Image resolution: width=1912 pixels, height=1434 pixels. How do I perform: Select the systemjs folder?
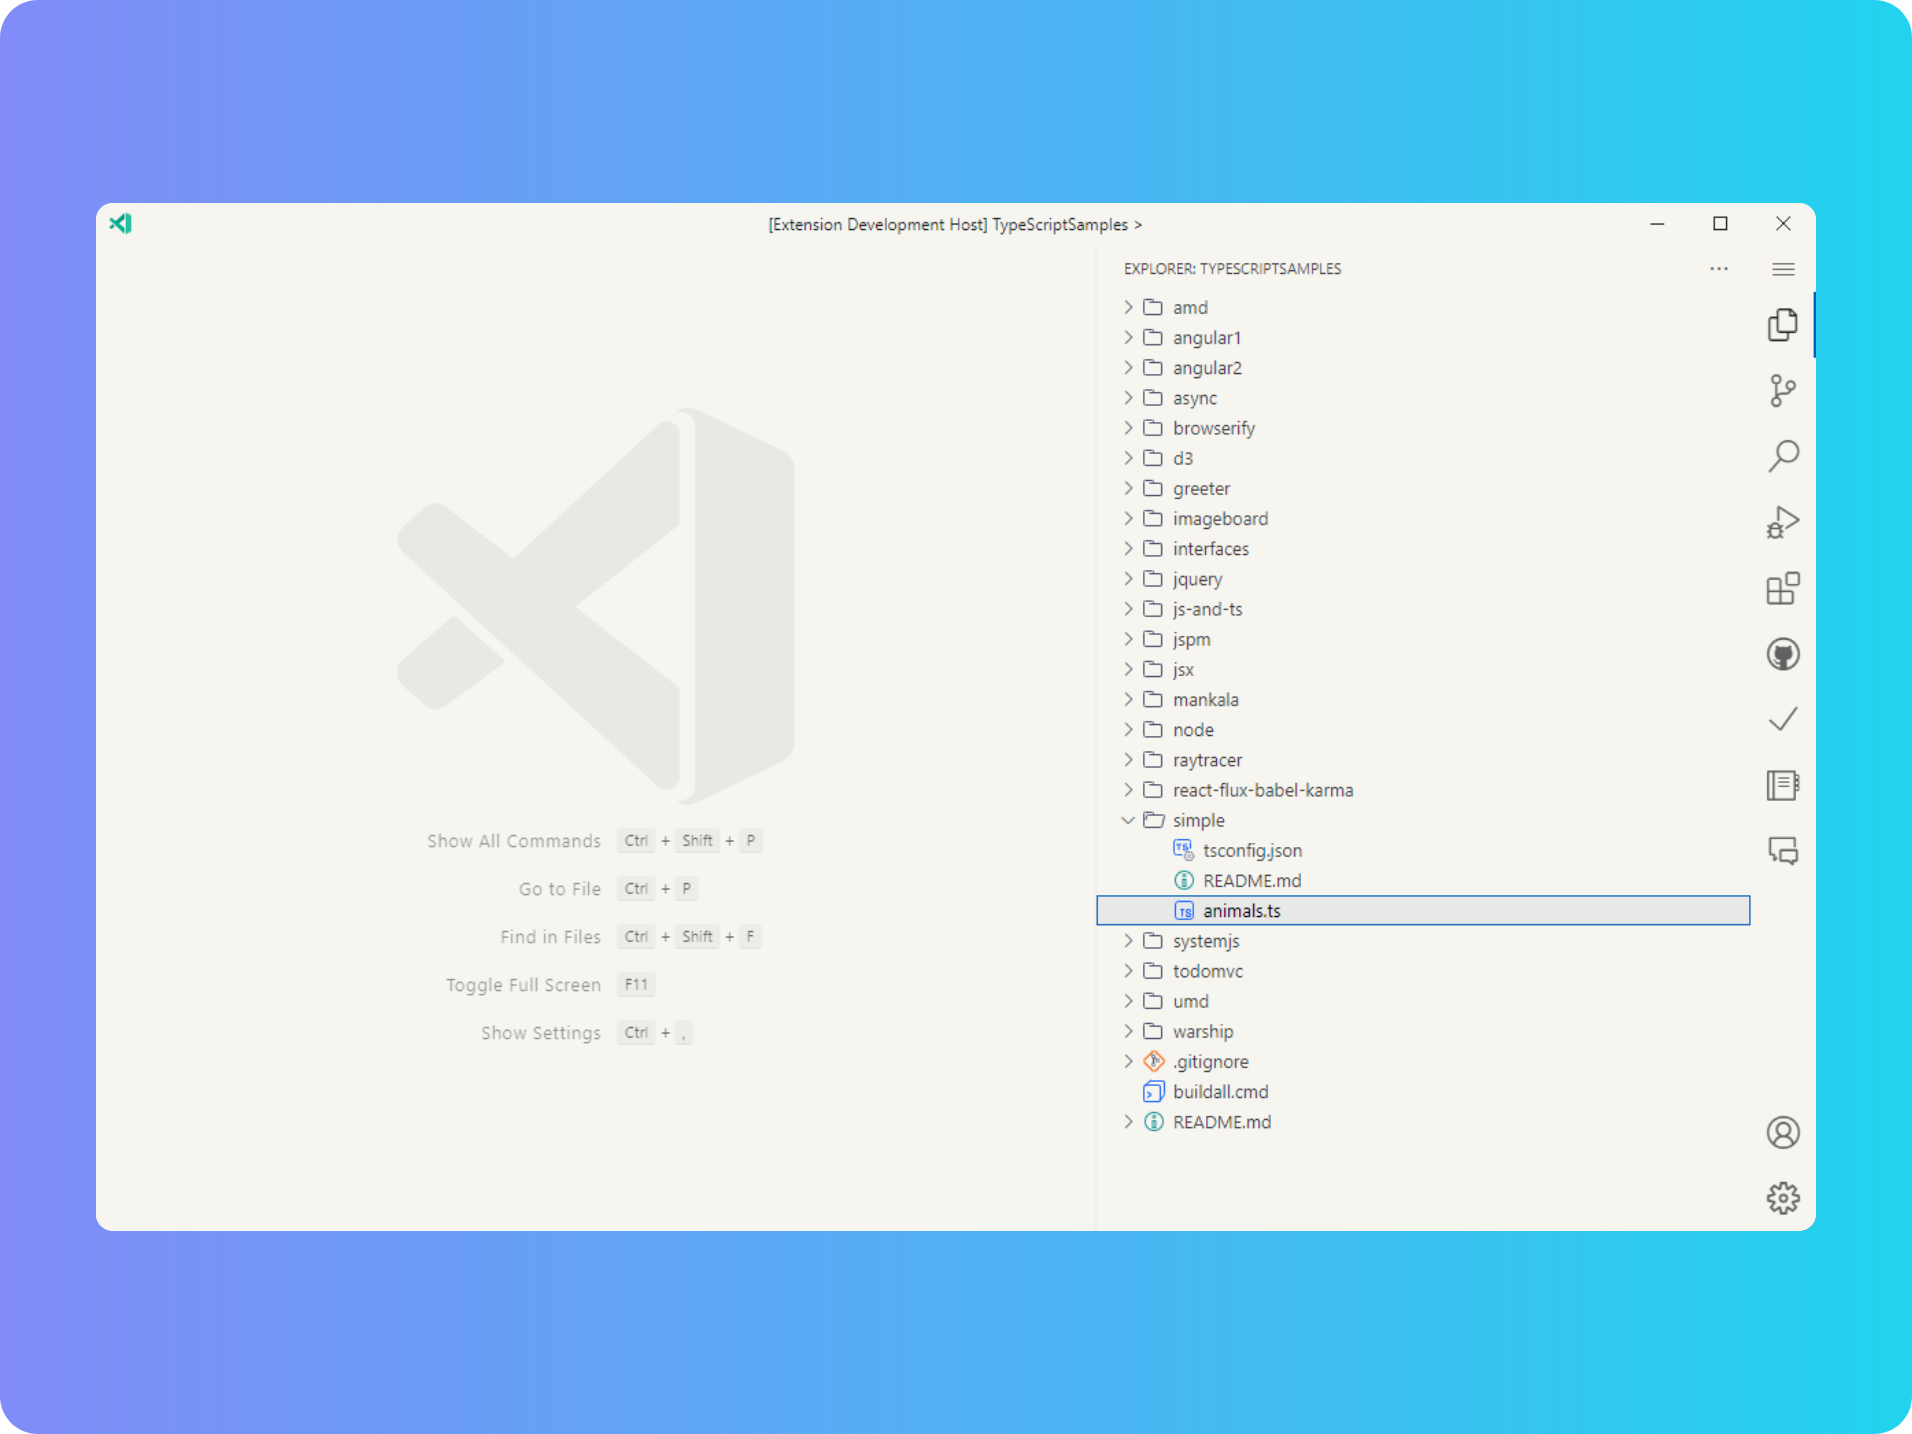click(1423, 941)
